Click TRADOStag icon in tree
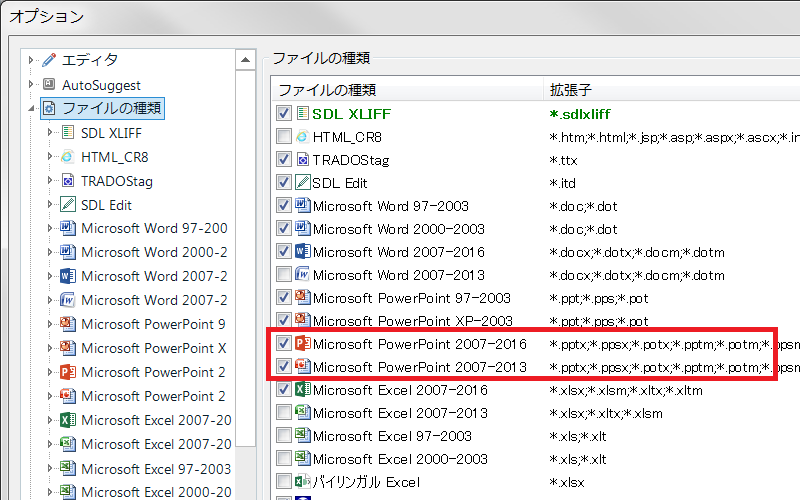The image size is (800, 500). tap(68, 181)
